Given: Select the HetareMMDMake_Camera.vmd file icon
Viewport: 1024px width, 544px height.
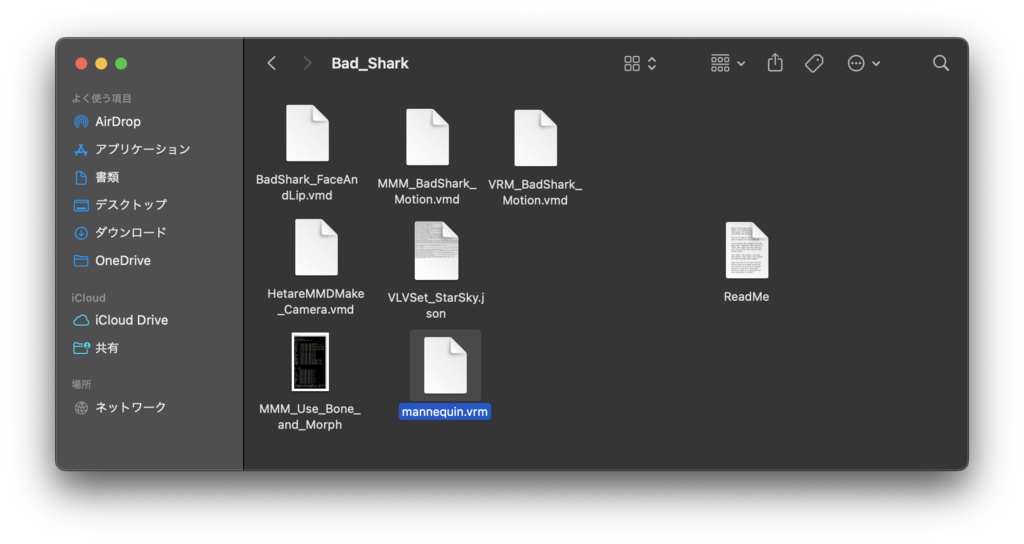Looking at the screenshot, I should click(x=316, y=248).
